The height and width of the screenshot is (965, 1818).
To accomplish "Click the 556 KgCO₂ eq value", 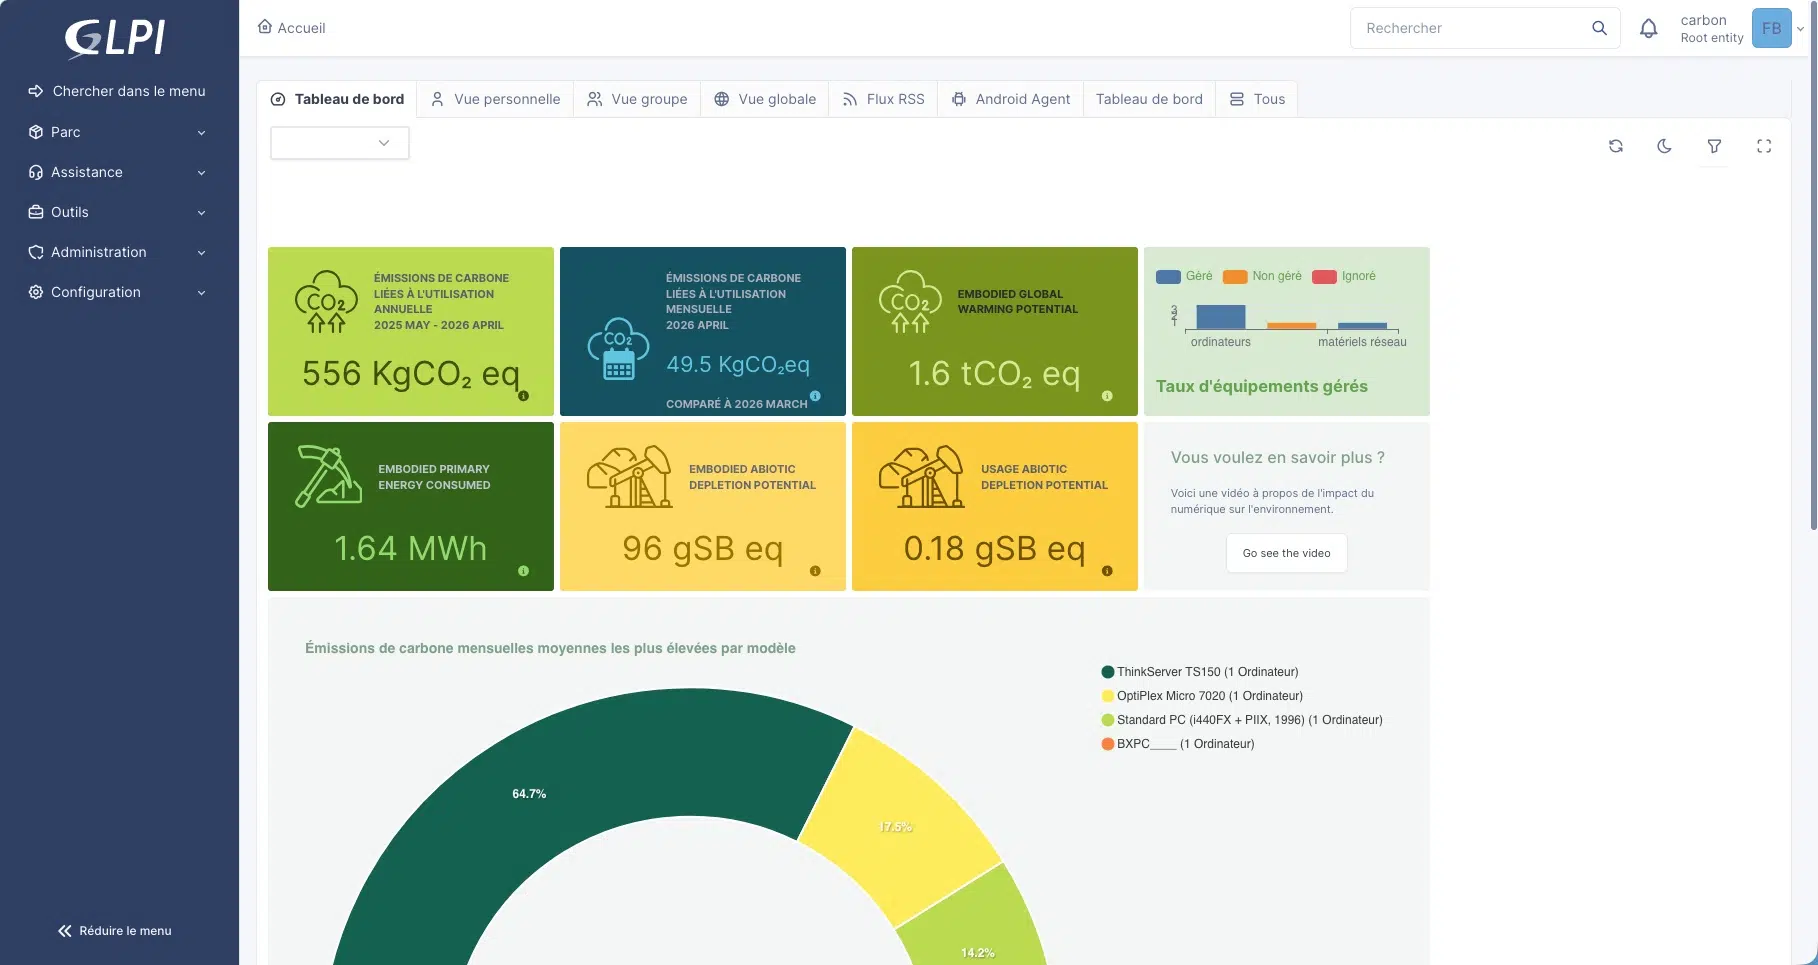I will 411,374.
